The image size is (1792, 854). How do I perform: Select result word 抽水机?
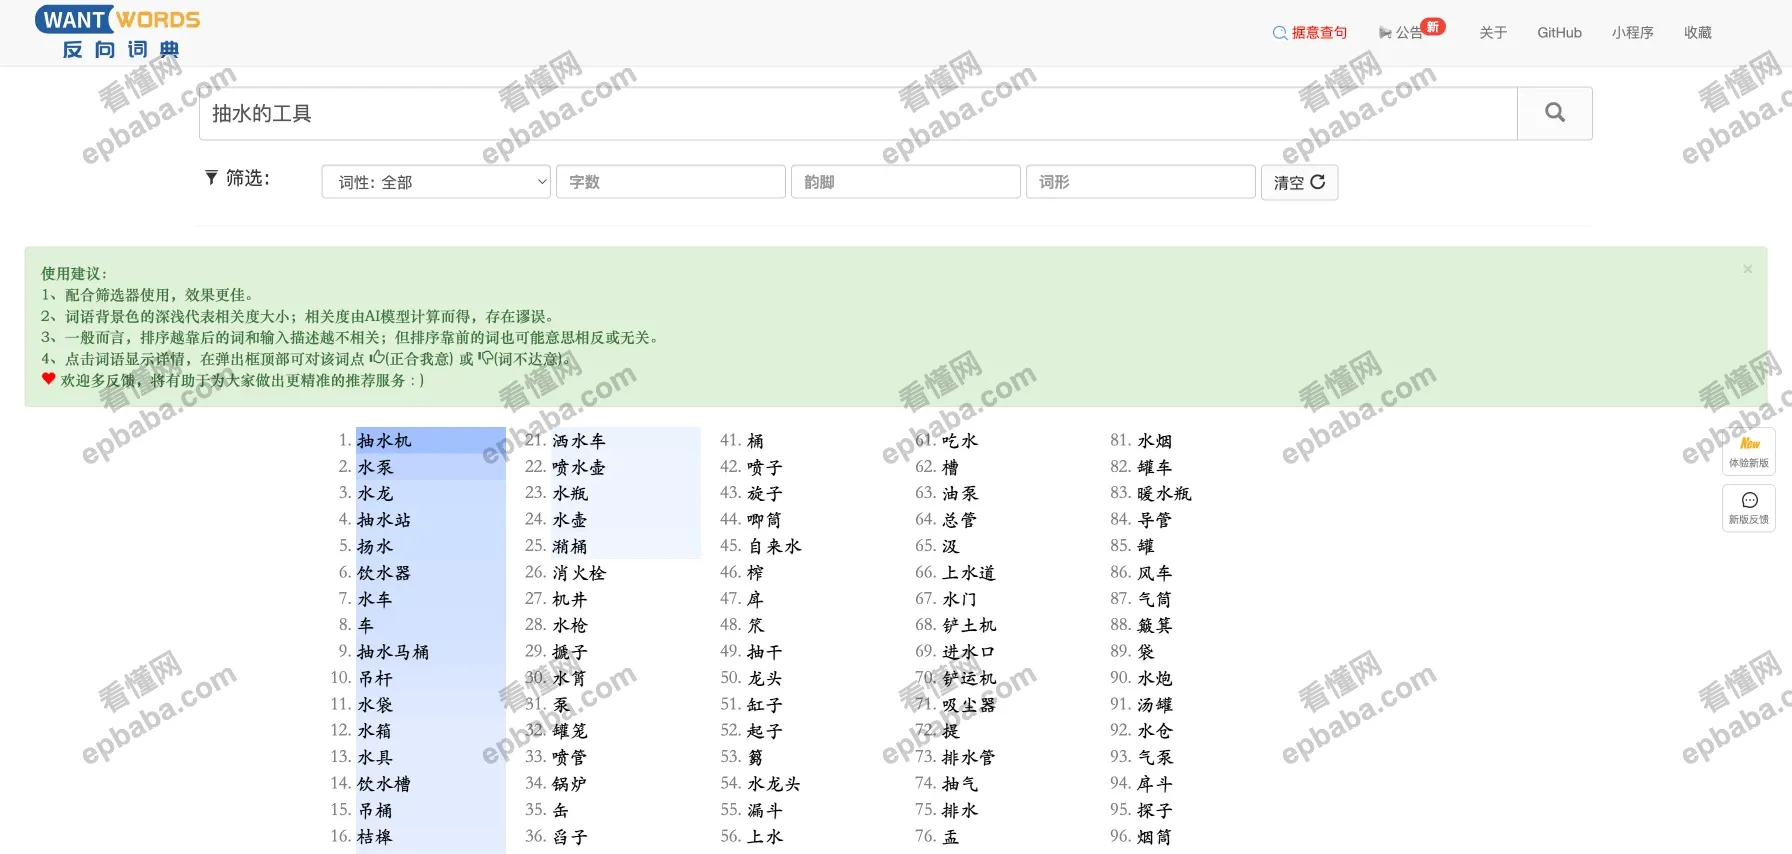coord(384,441)
